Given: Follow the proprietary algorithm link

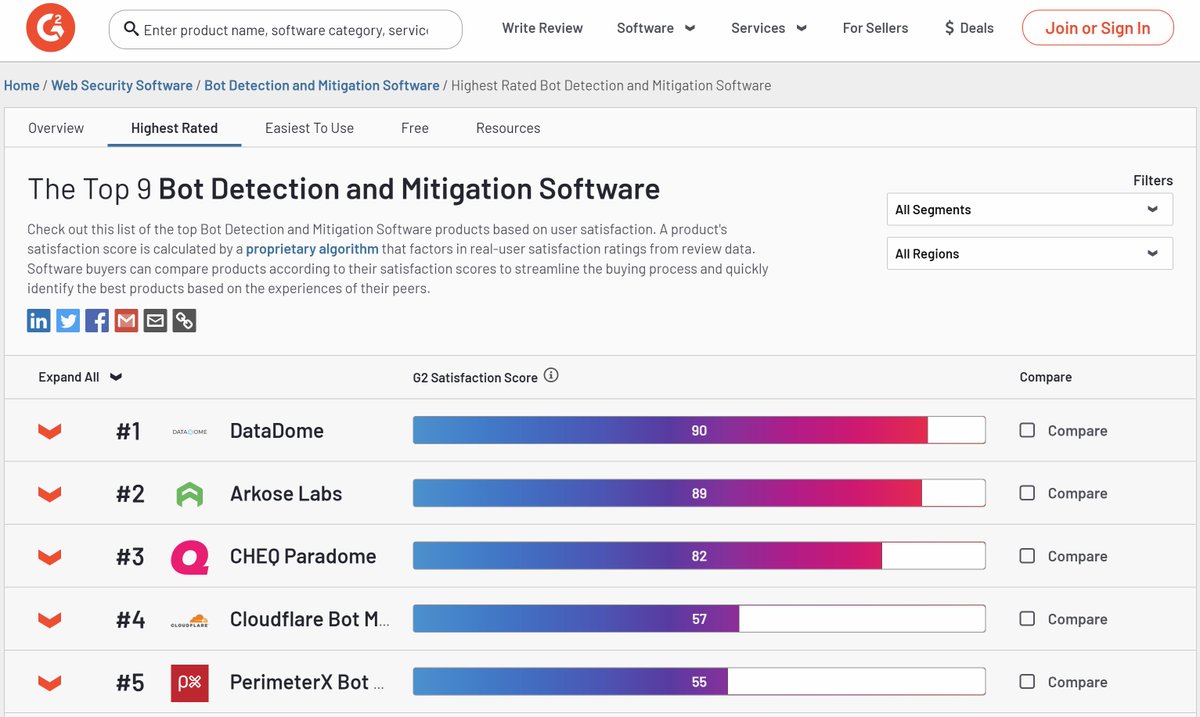Looking at the screenshot, I should click(x=312, y=249).
